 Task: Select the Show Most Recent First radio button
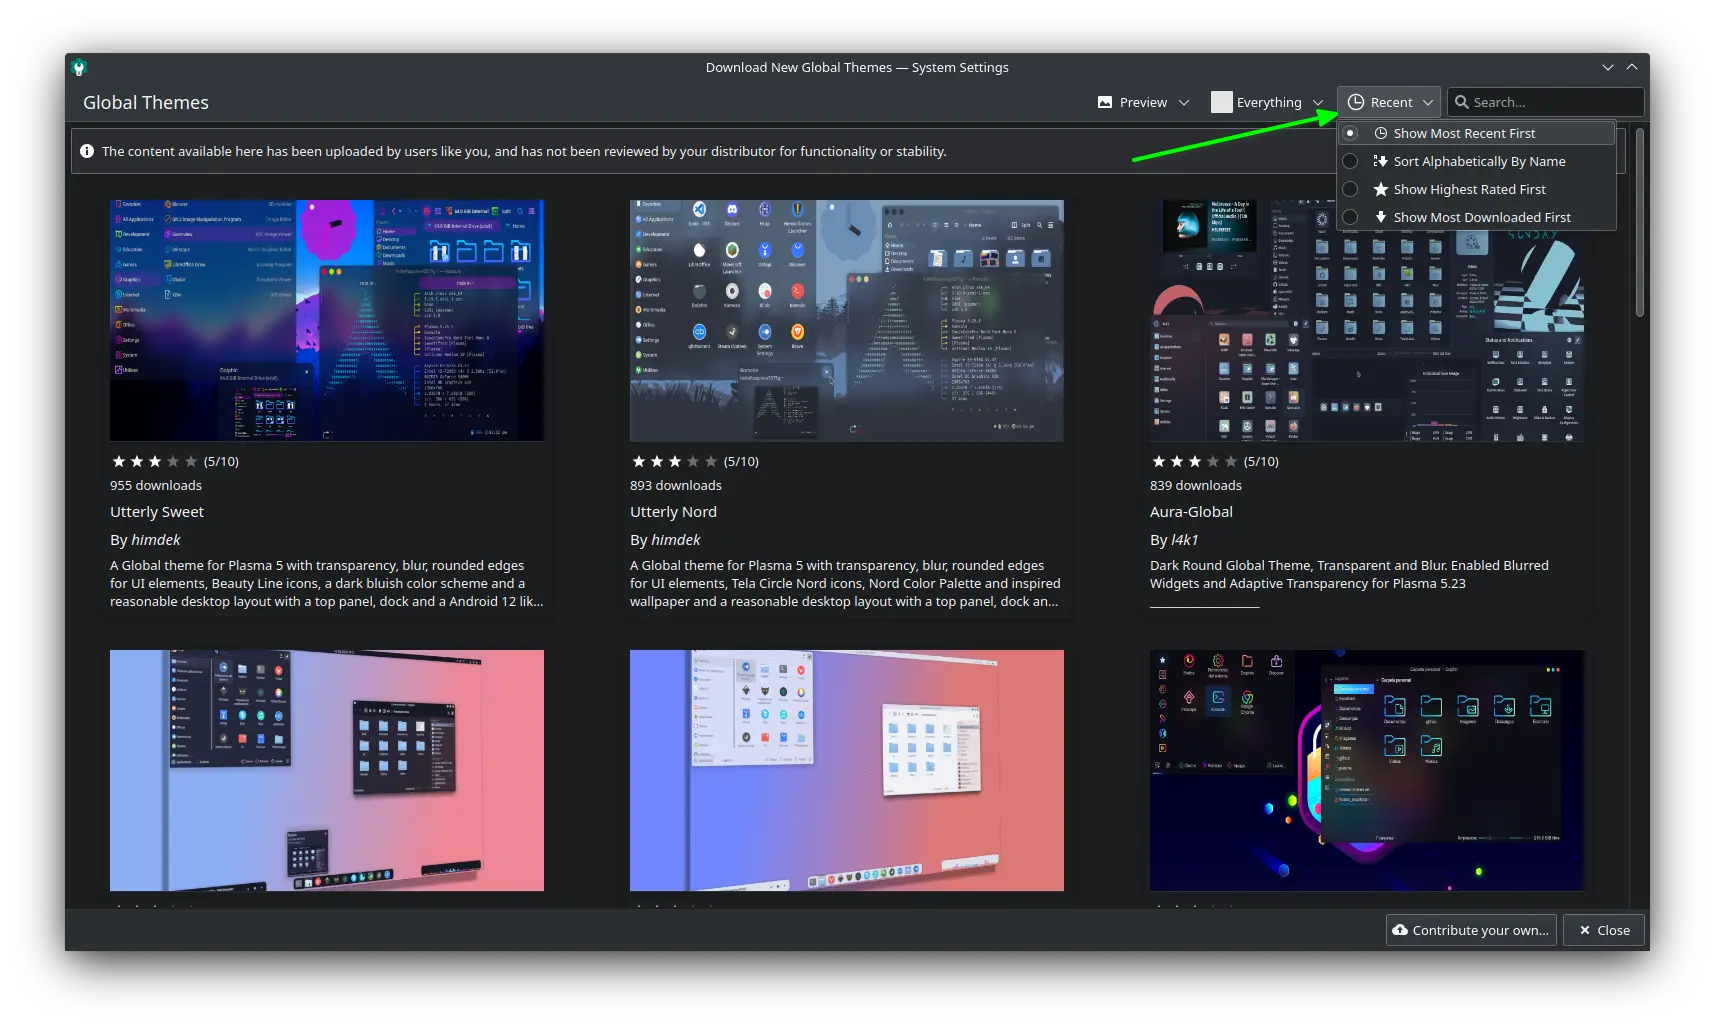tap(1350, 133)
